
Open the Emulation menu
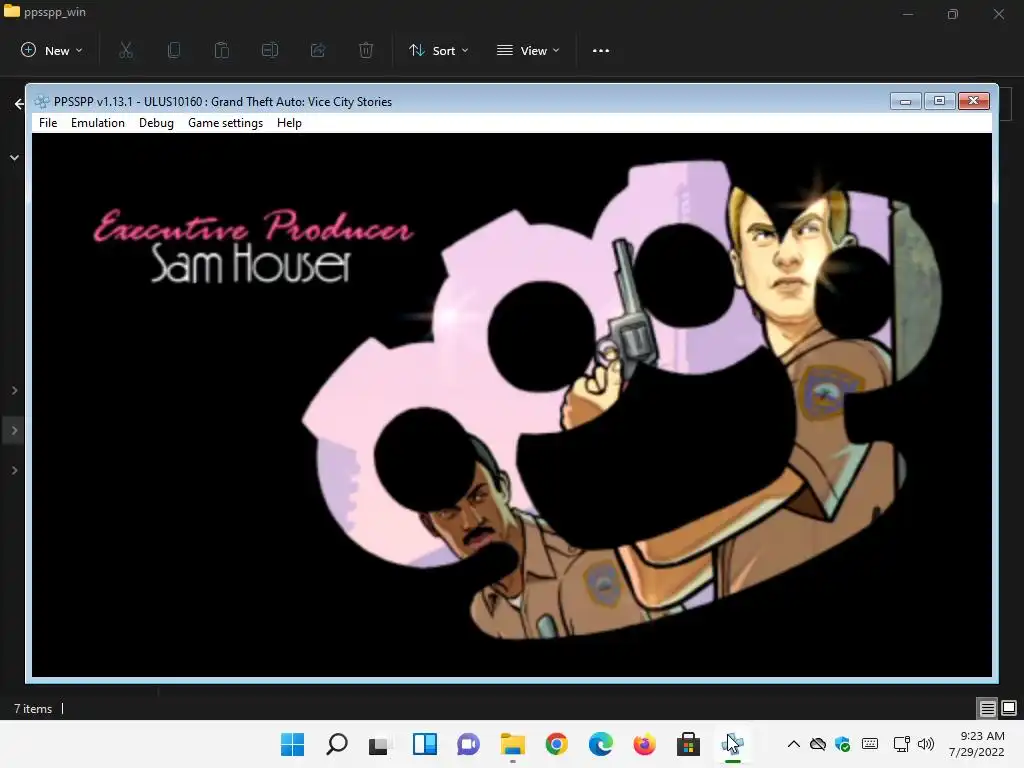coord(97,123)
